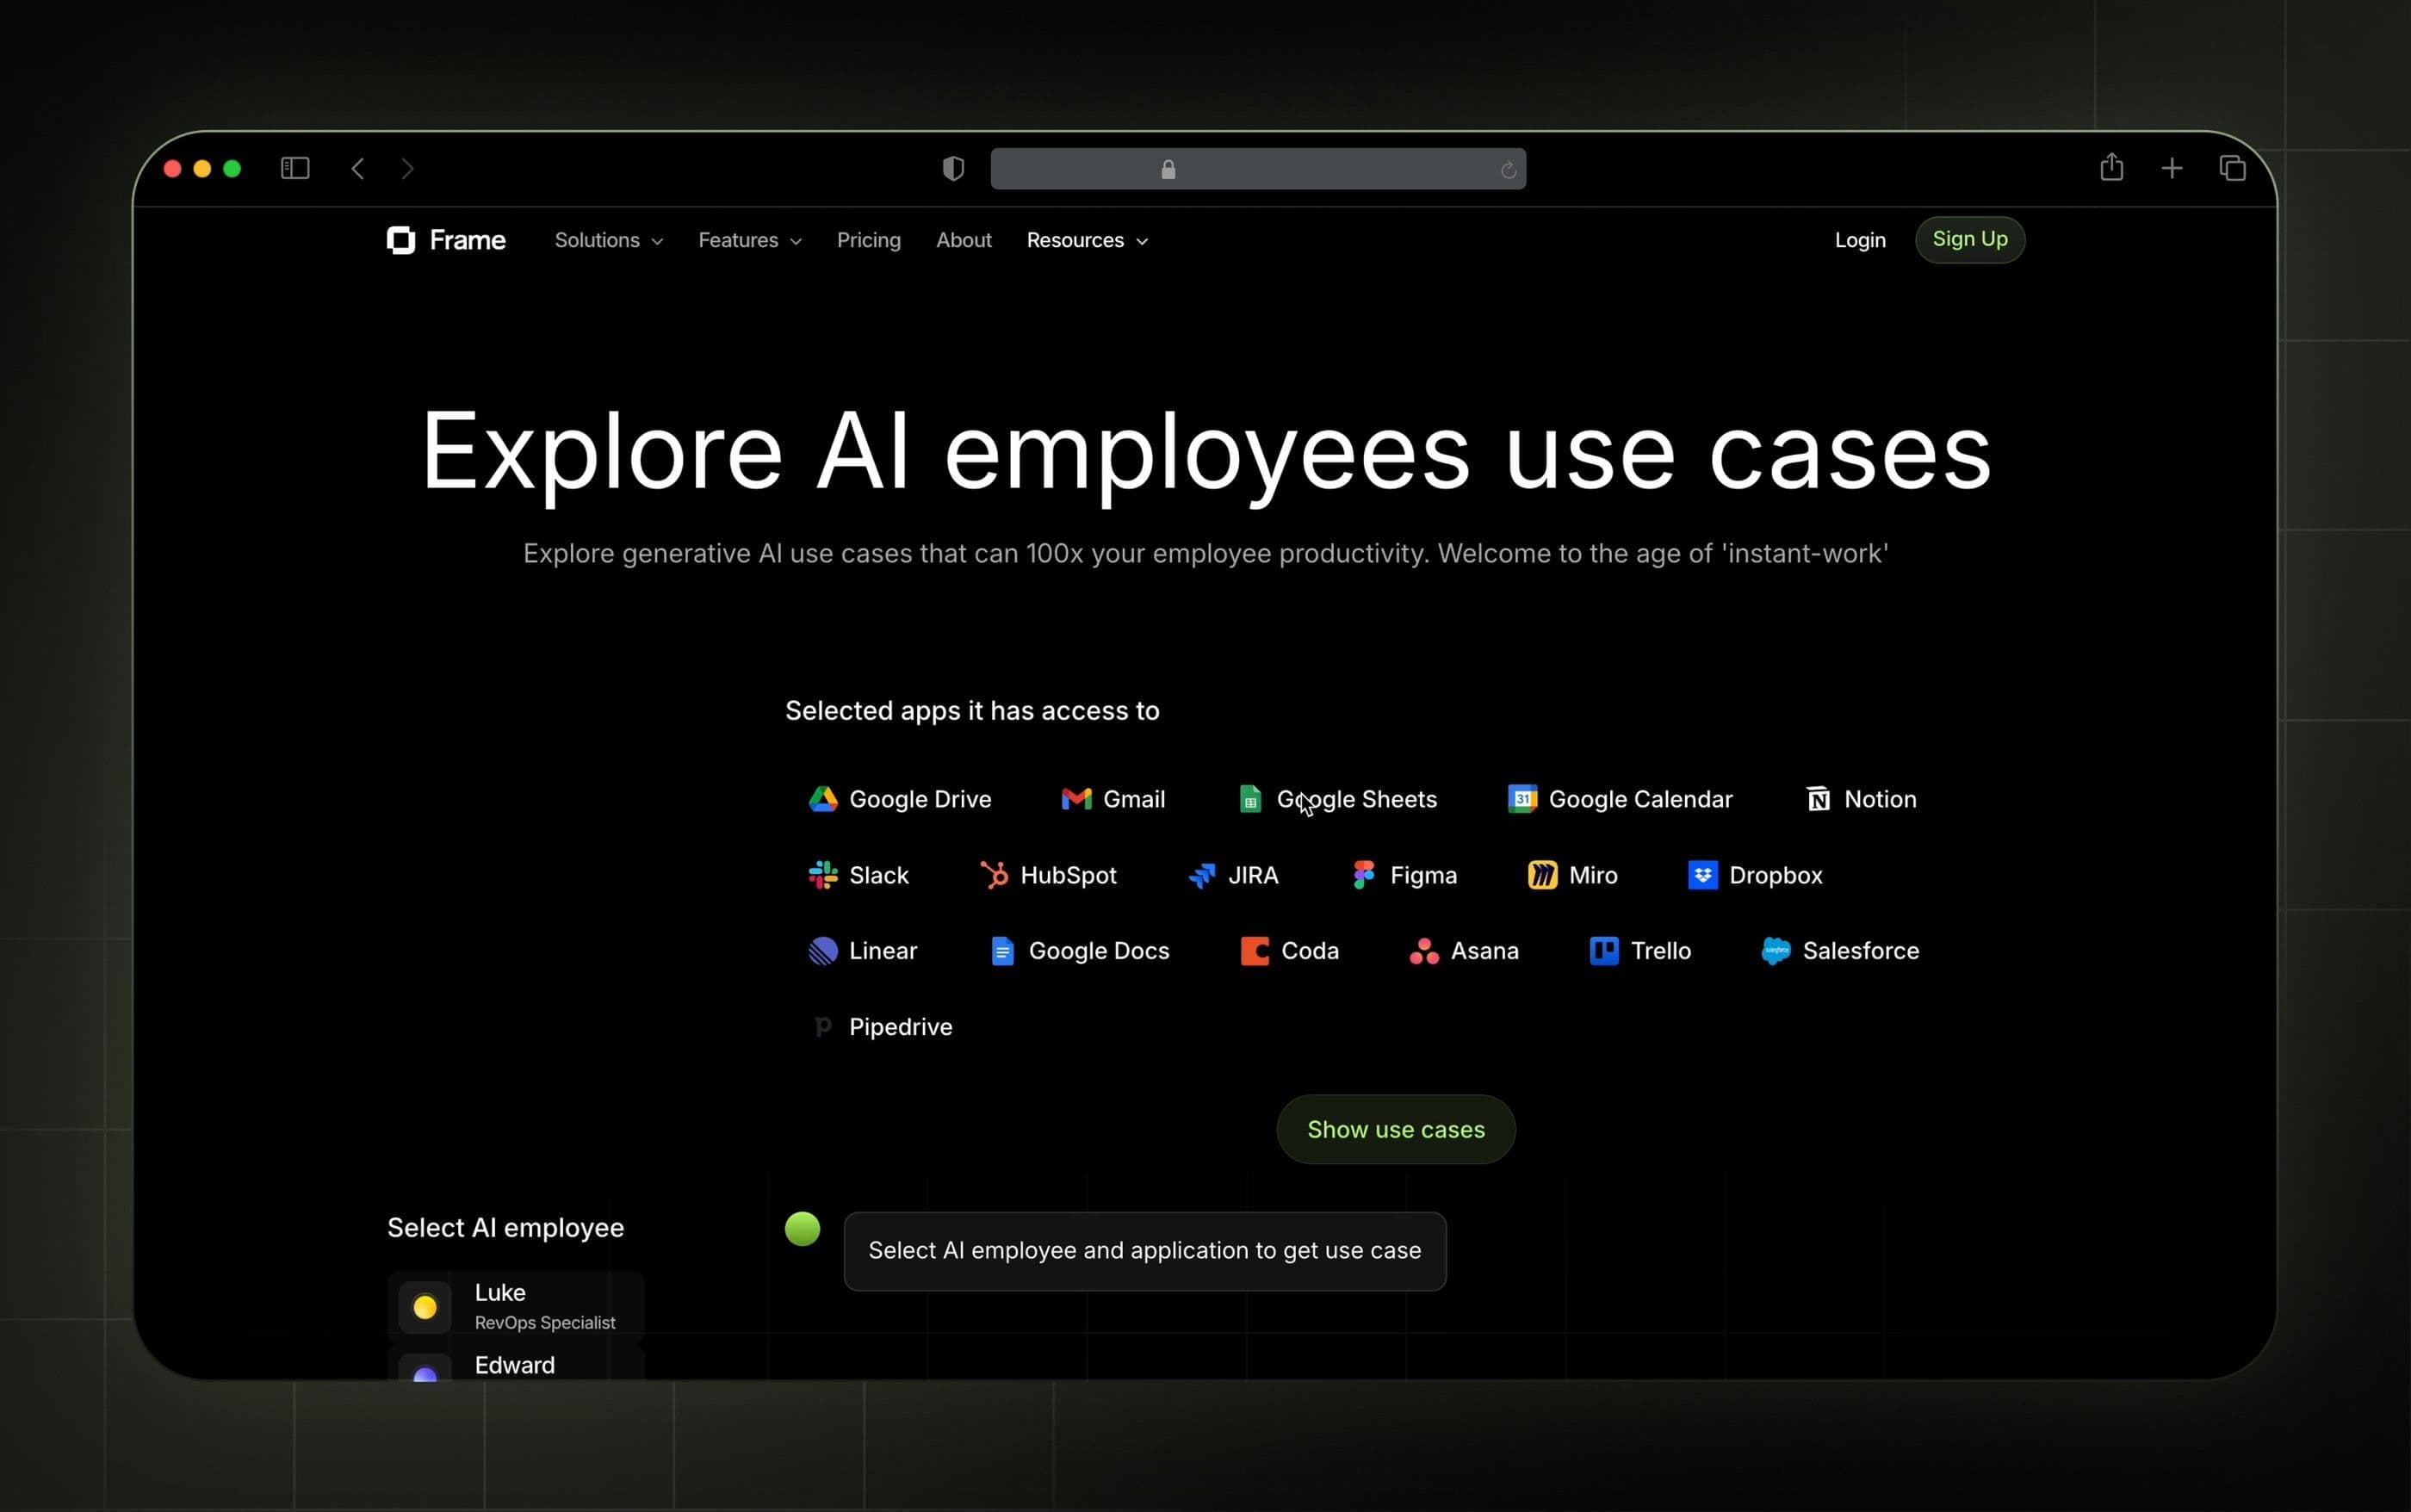Select the Linear app icon
Viewport: 2411px width, 1512px height.
822,951
